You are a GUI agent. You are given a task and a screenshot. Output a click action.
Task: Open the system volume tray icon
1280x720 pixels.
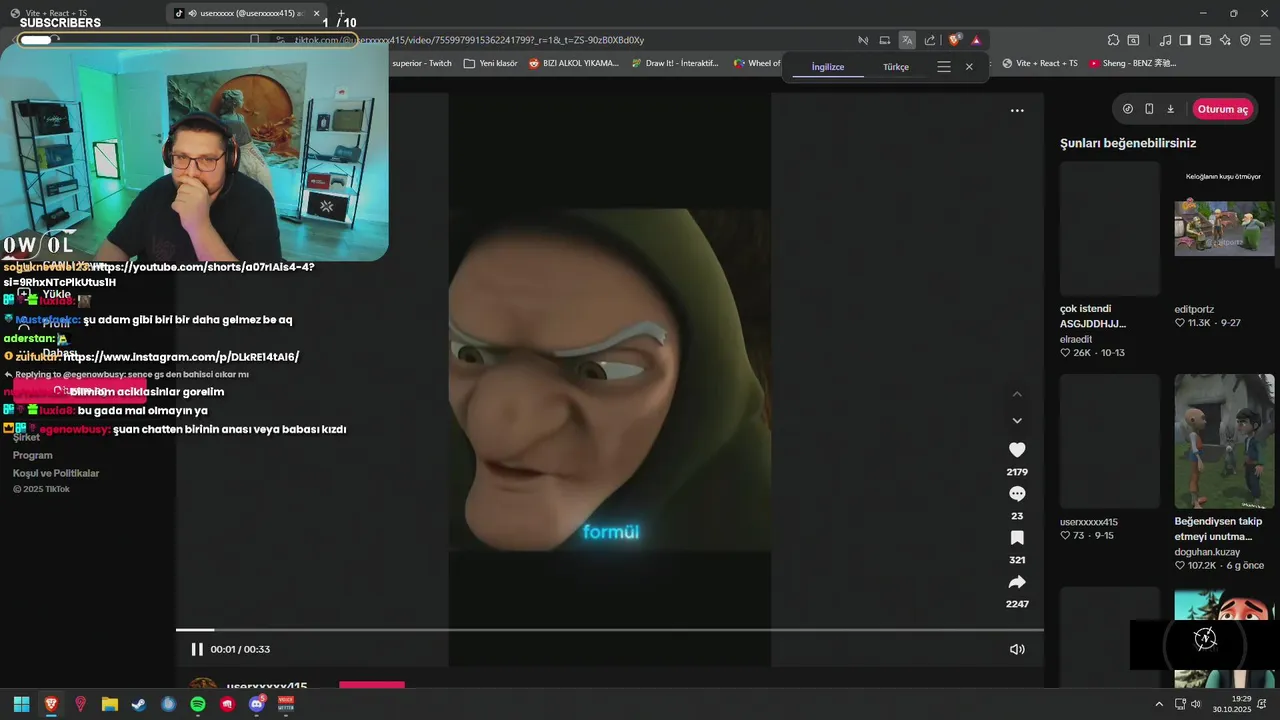click(1195, 704)
